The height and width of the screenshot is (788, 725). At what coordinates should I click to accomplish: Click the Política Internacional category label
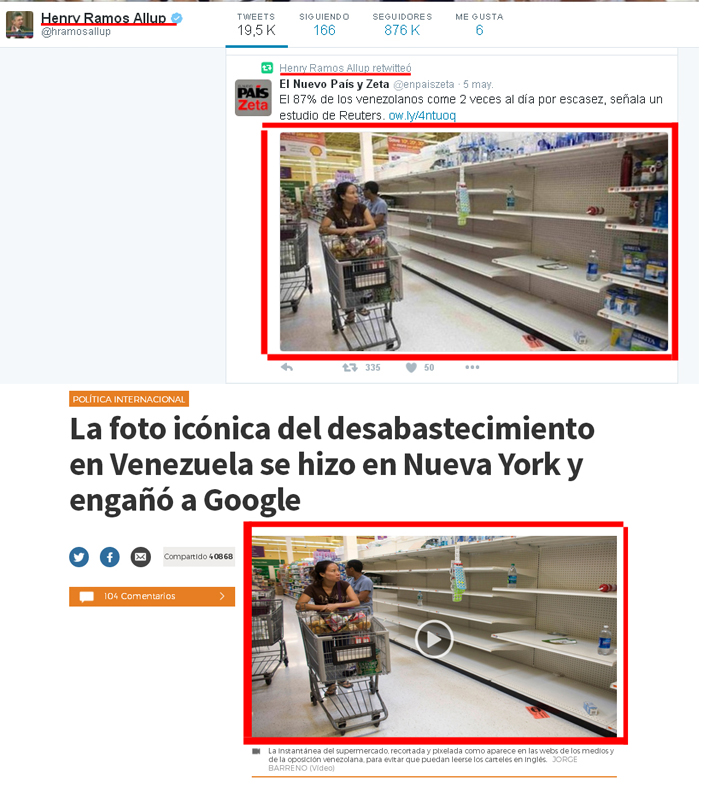click(x=129, y=399)
